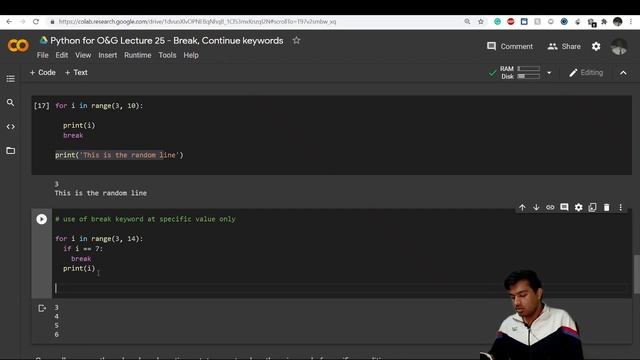
Task: Move the cell down with arrow
Action: point(536,207)
